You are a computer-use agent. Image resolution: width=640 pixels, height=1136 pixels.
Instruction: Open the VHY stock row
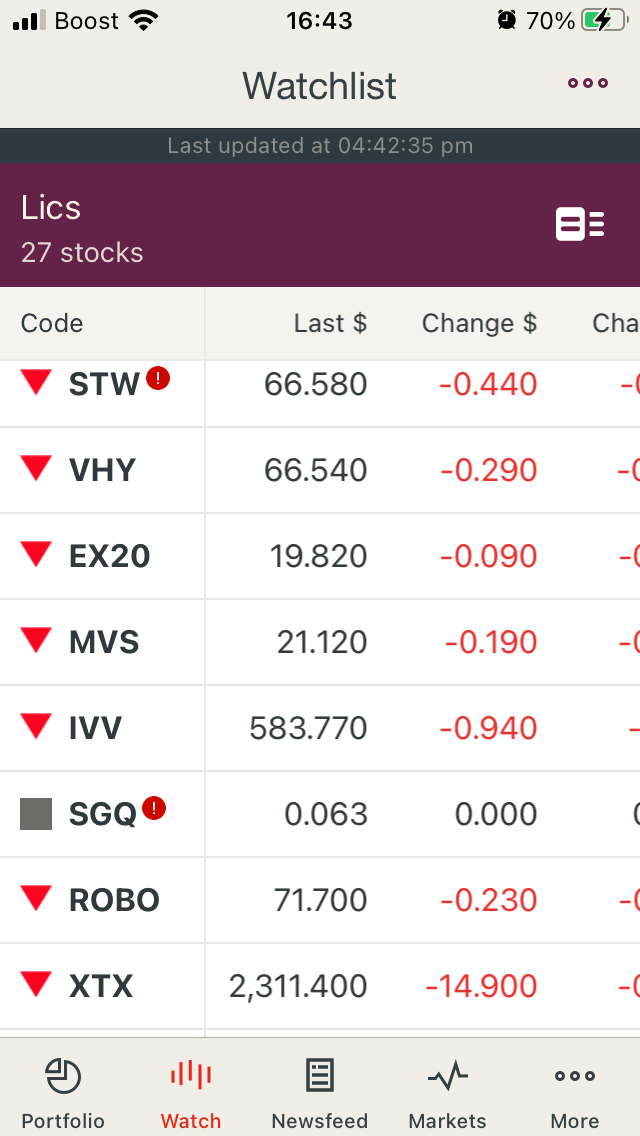tap(320, 470)
